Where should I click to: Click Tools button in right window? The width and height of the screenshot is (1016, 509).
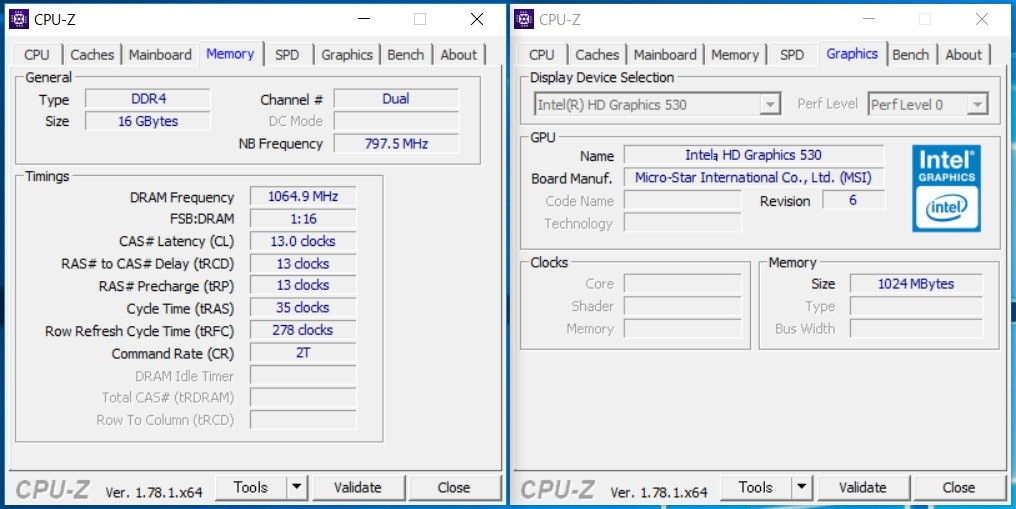(756, 487)
